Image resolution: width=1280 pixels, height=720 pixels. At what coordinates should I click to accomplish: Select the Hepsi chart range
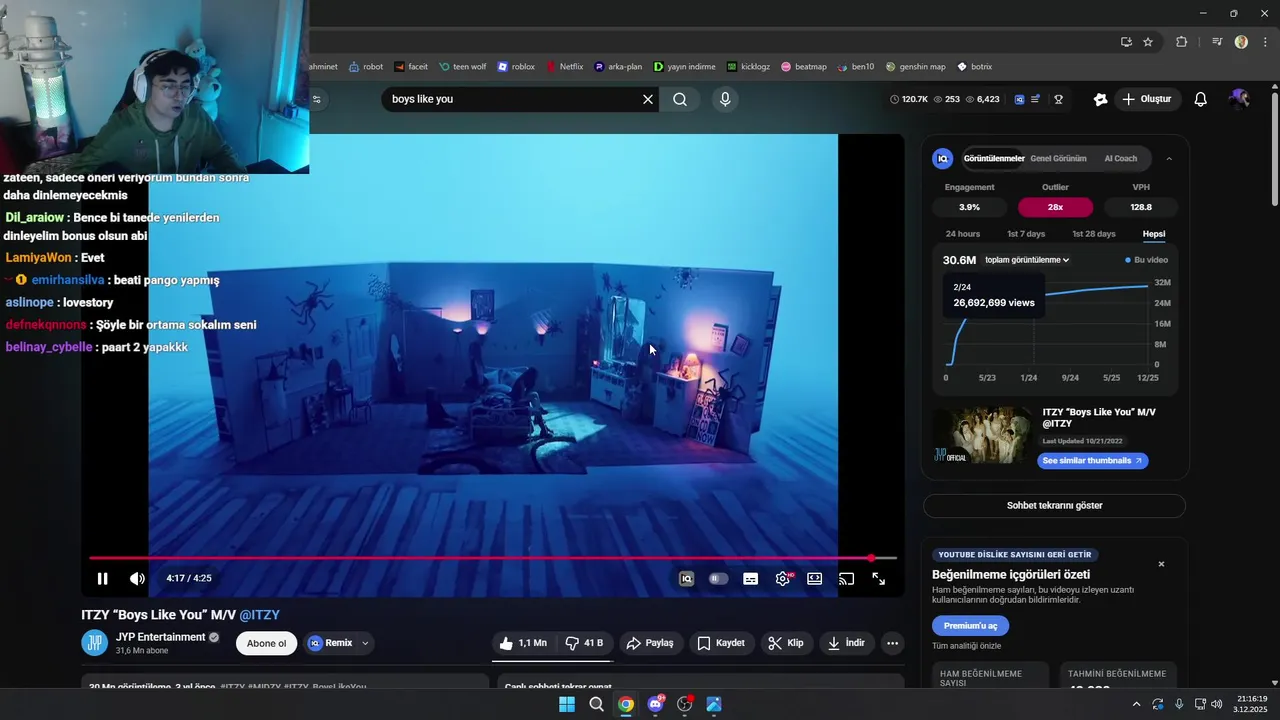1154,234
